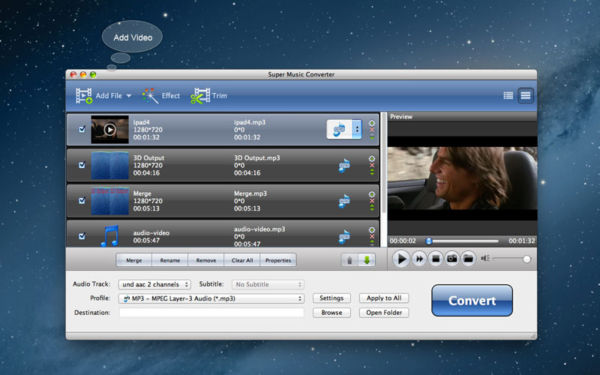This screenshot has width=600, height=375.
Task: Click the preview video frame
Action: (462, 178)
